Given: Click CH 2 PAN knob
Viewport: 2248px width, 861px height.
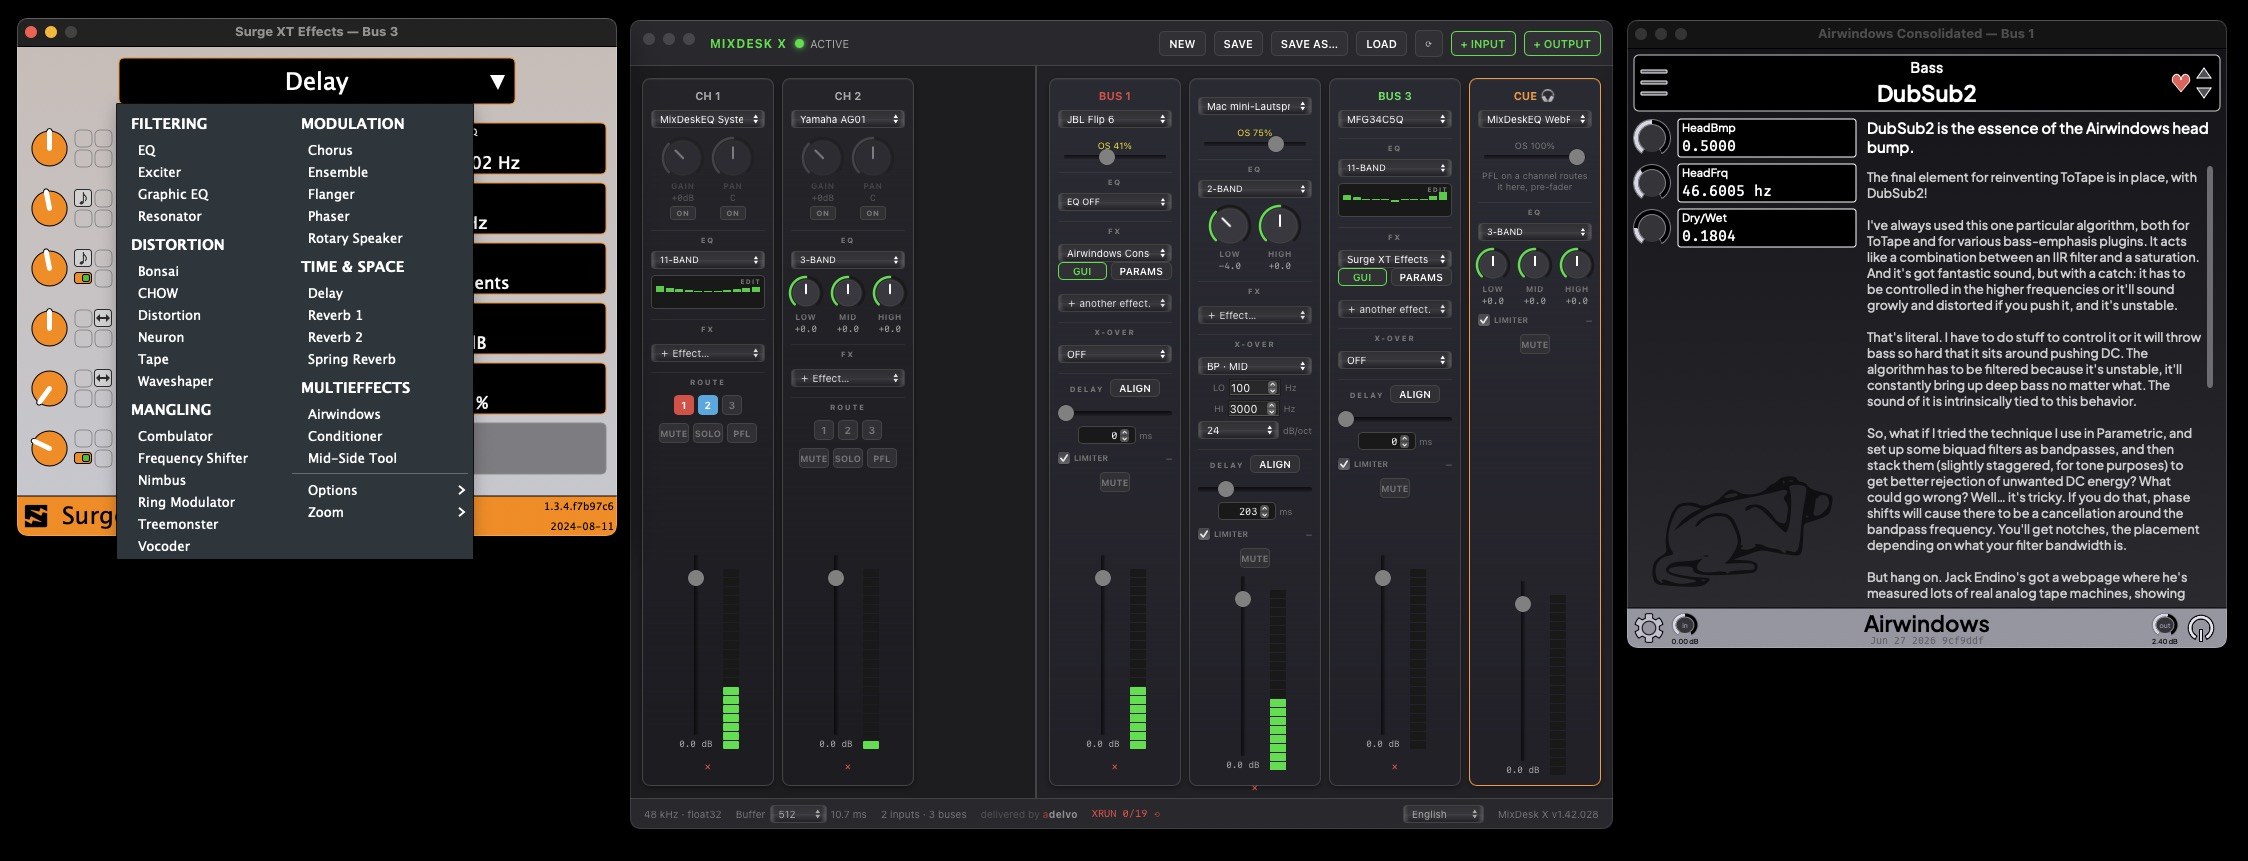Looking at the screenshot, I should point(872,157).
